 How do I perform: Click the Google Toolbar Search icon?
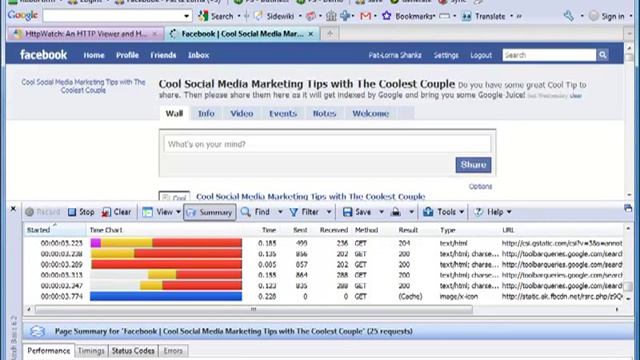coord(203,16)
